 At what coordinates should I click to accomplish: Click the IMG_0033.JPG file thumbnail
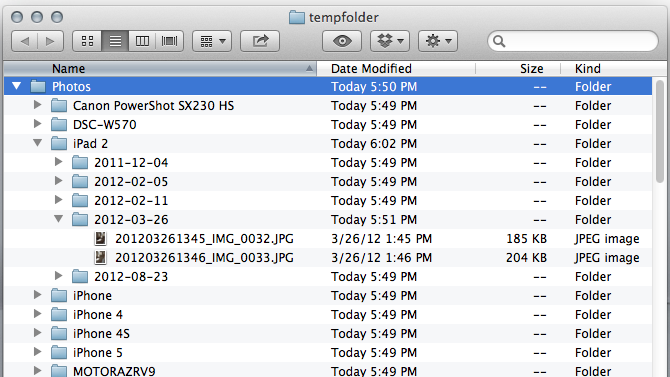click(x=100, y=257)
